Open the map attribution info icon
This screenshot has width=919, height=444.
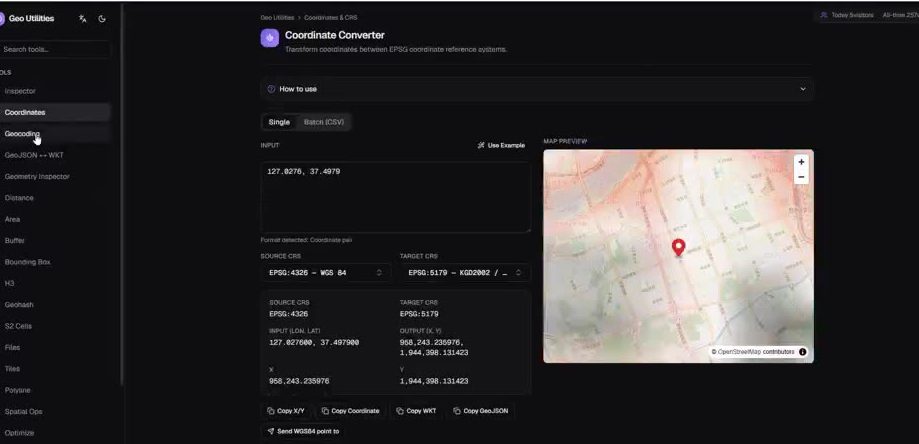(x=802, y=352)
